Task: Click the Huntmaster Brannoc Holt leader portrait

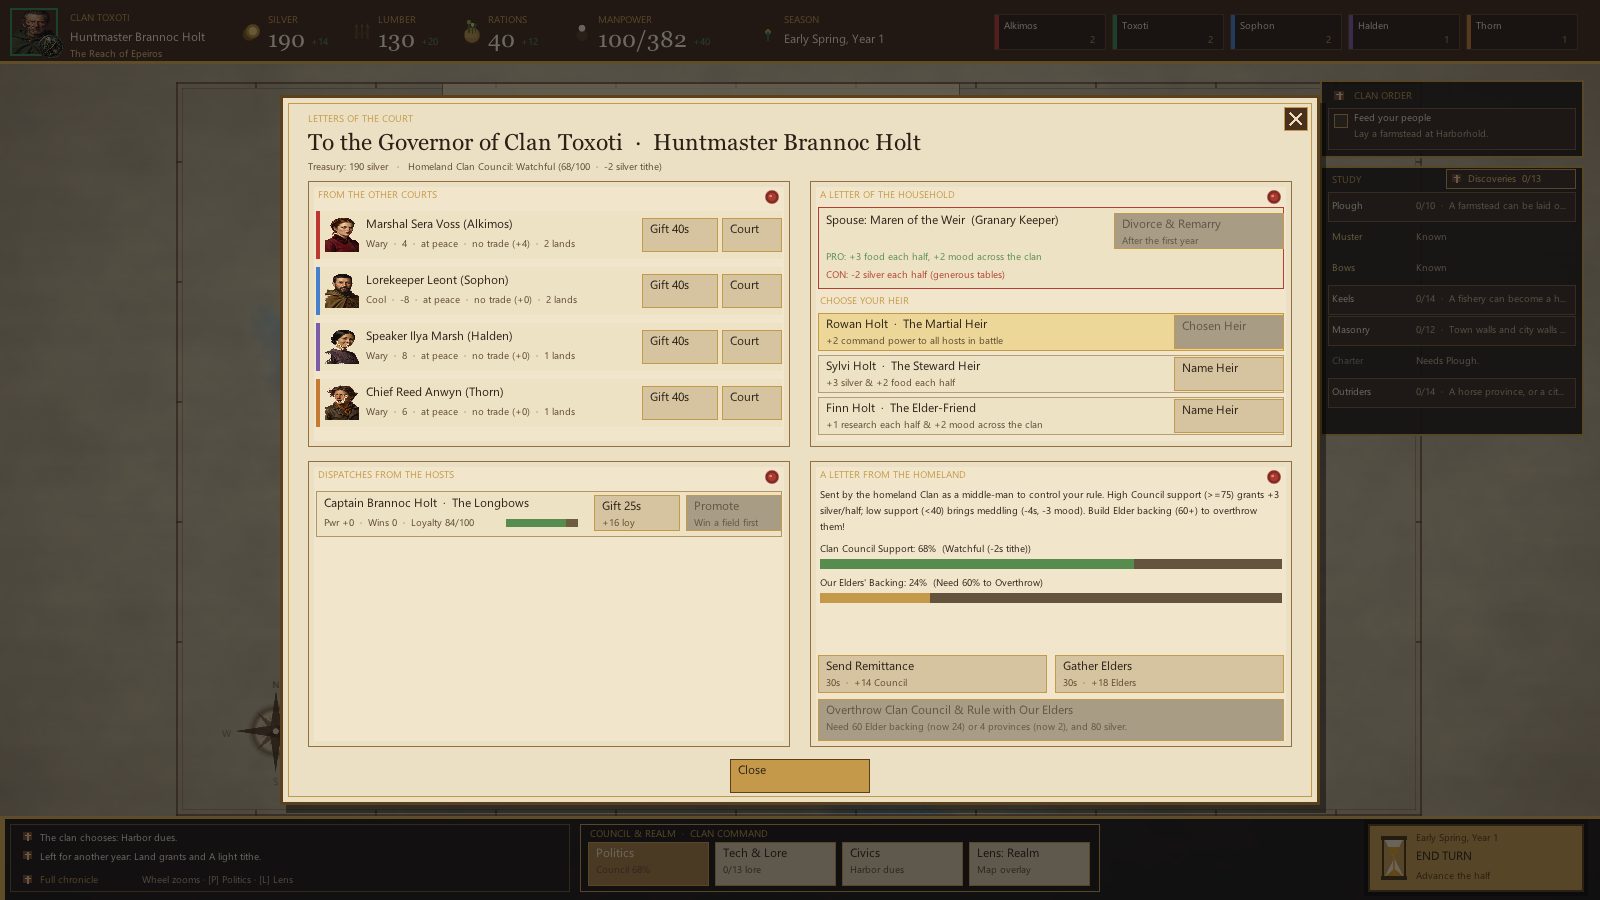Action: (x=34, y=32)
